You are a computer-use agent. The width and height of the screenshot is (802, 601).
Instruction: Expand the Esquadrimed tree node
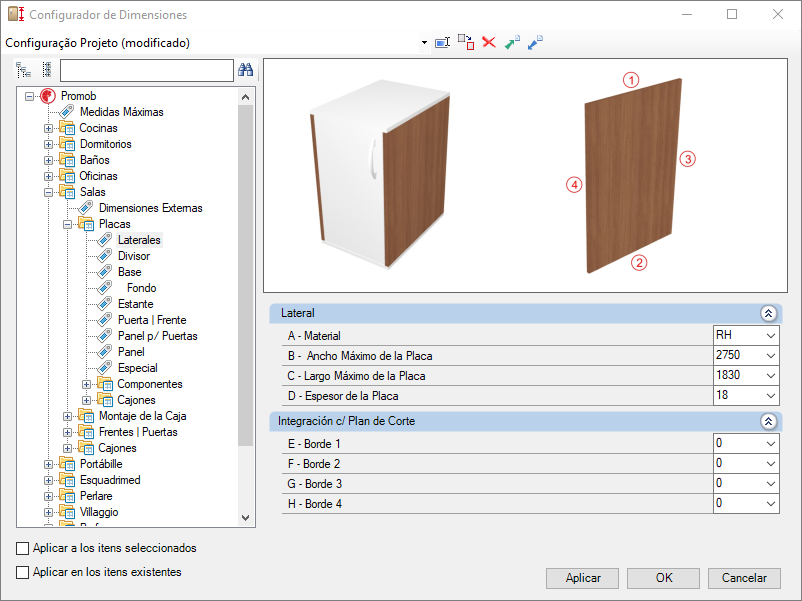48,480
